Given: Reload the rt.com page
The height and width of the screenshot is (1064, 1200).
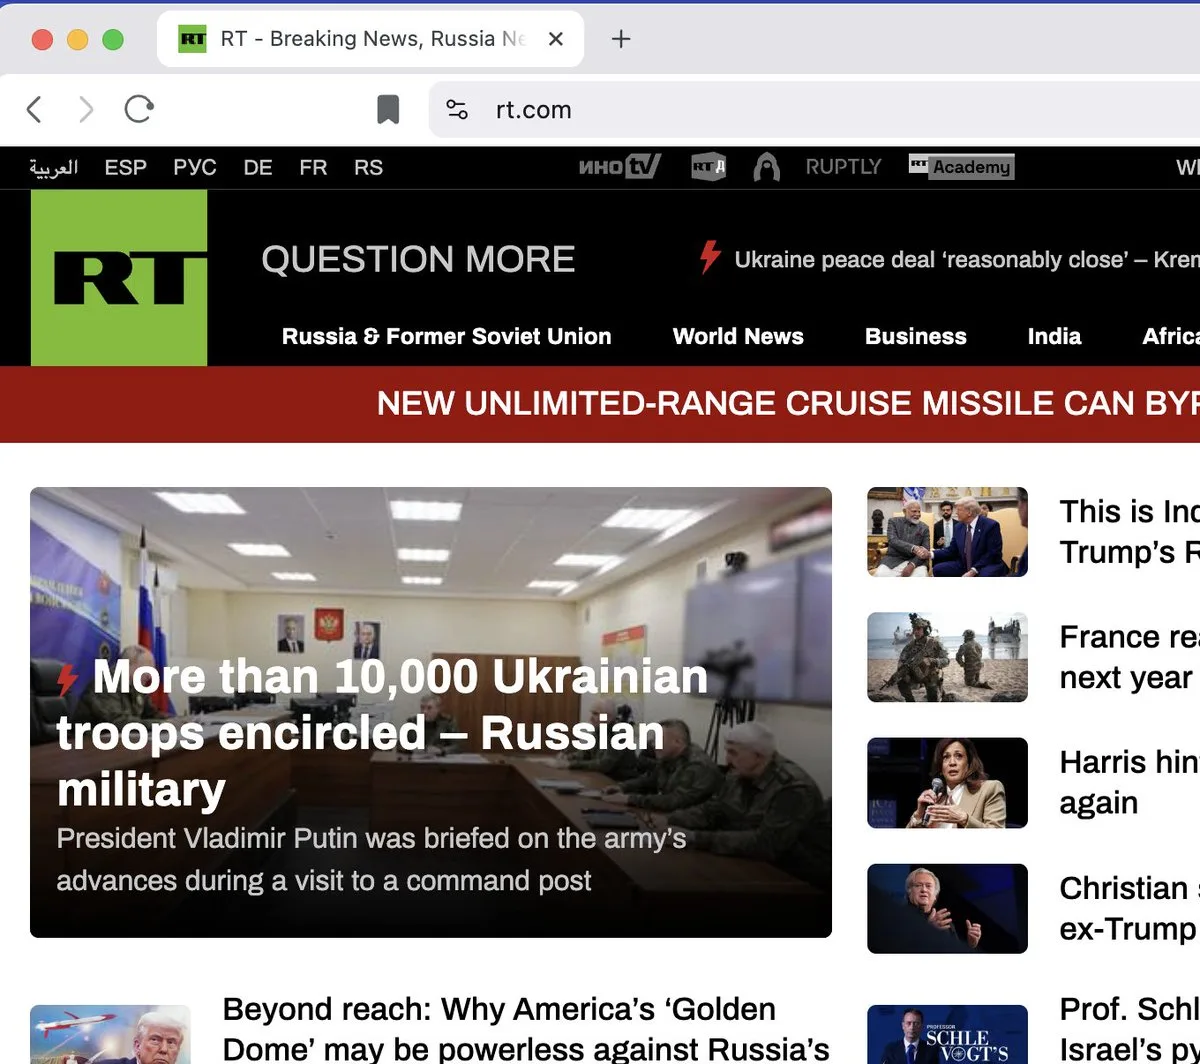Looking at the screenshot, I should pos(139,109).
